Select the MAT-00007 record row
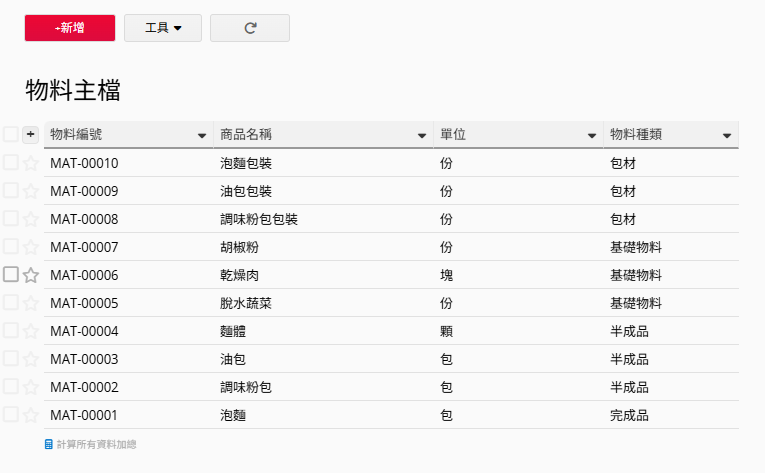Image resolution: width=765 pixels, height=473 pixels. [84, 247]
